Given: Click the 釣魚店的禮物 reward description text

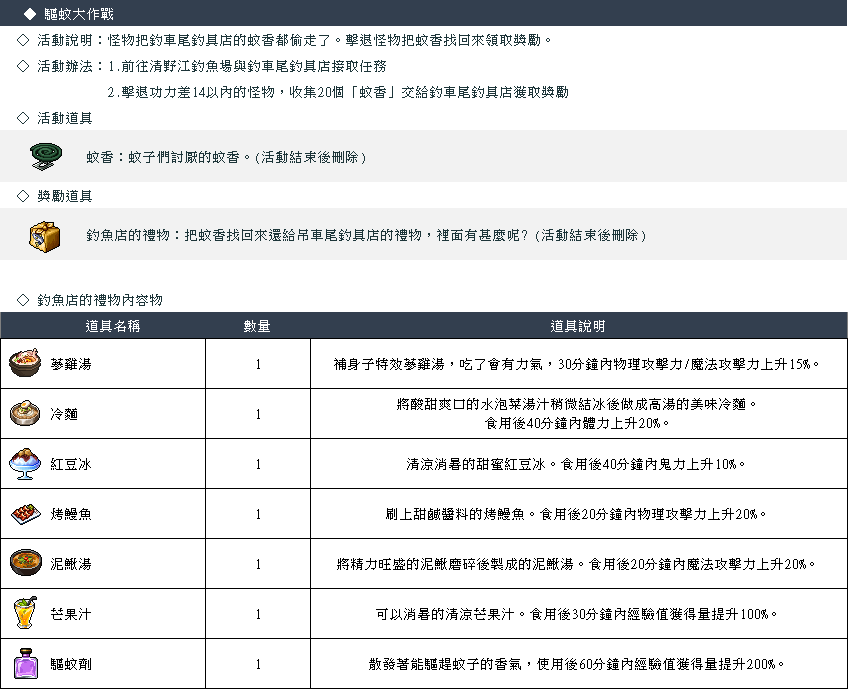Looking at the screenshot, I should (366, 235).
